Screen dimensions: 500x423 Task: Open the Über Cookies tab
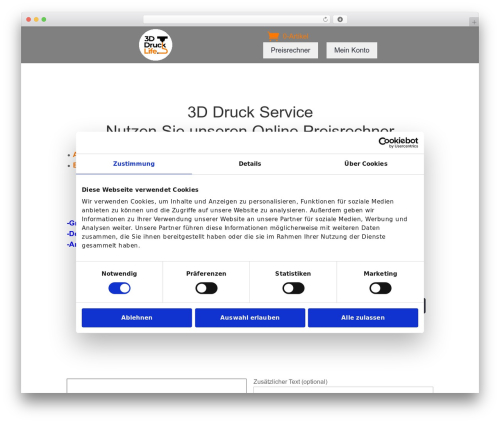click(366, 164)
